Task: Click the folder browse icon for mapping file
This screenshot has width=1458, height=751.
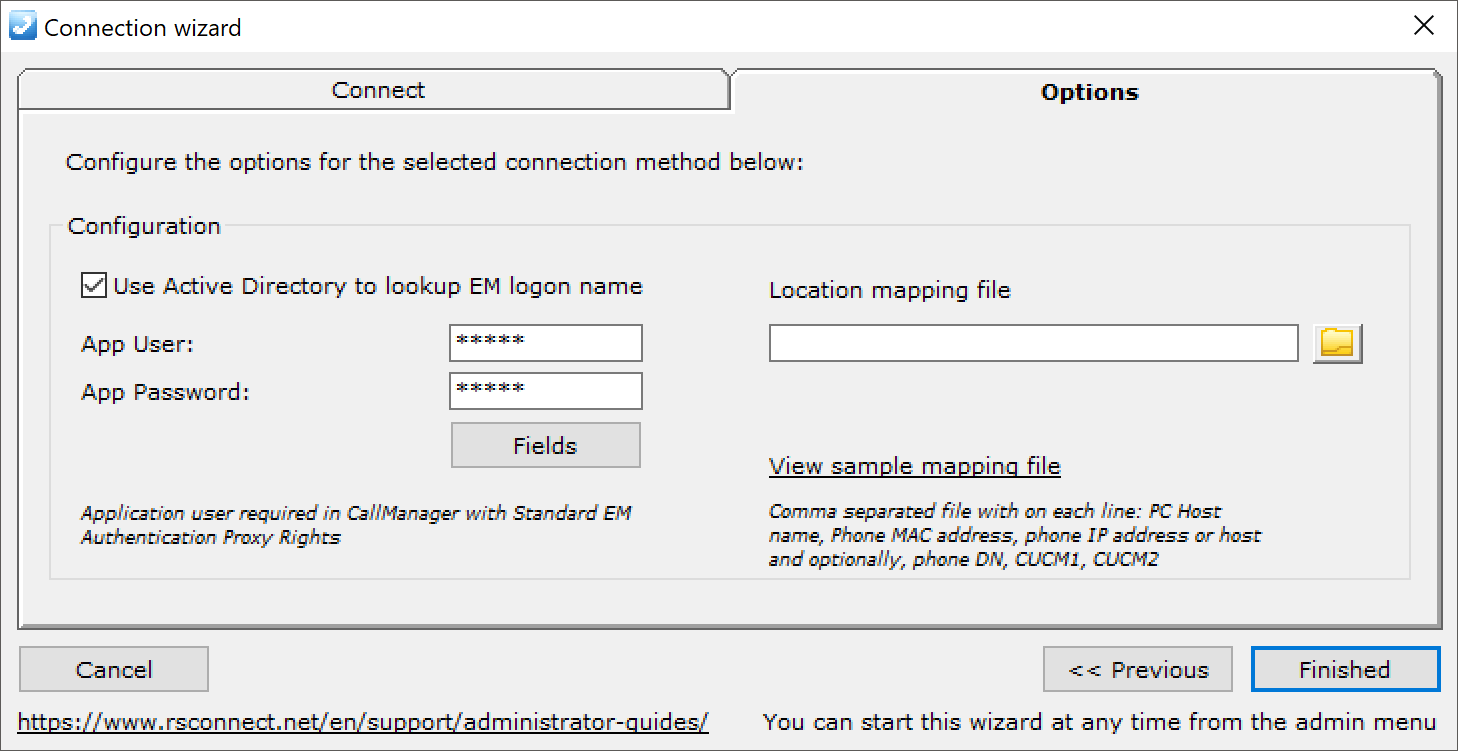Action: [1338, 343]
